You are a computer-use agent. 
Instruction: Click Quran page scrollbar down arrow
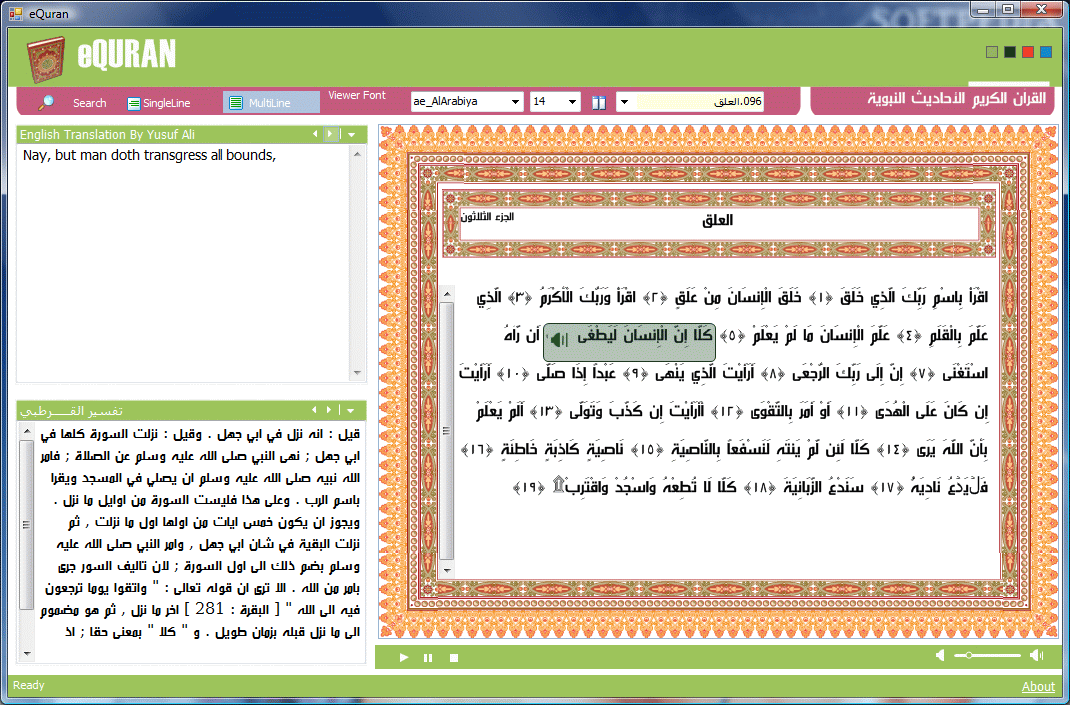click(447, 571)
